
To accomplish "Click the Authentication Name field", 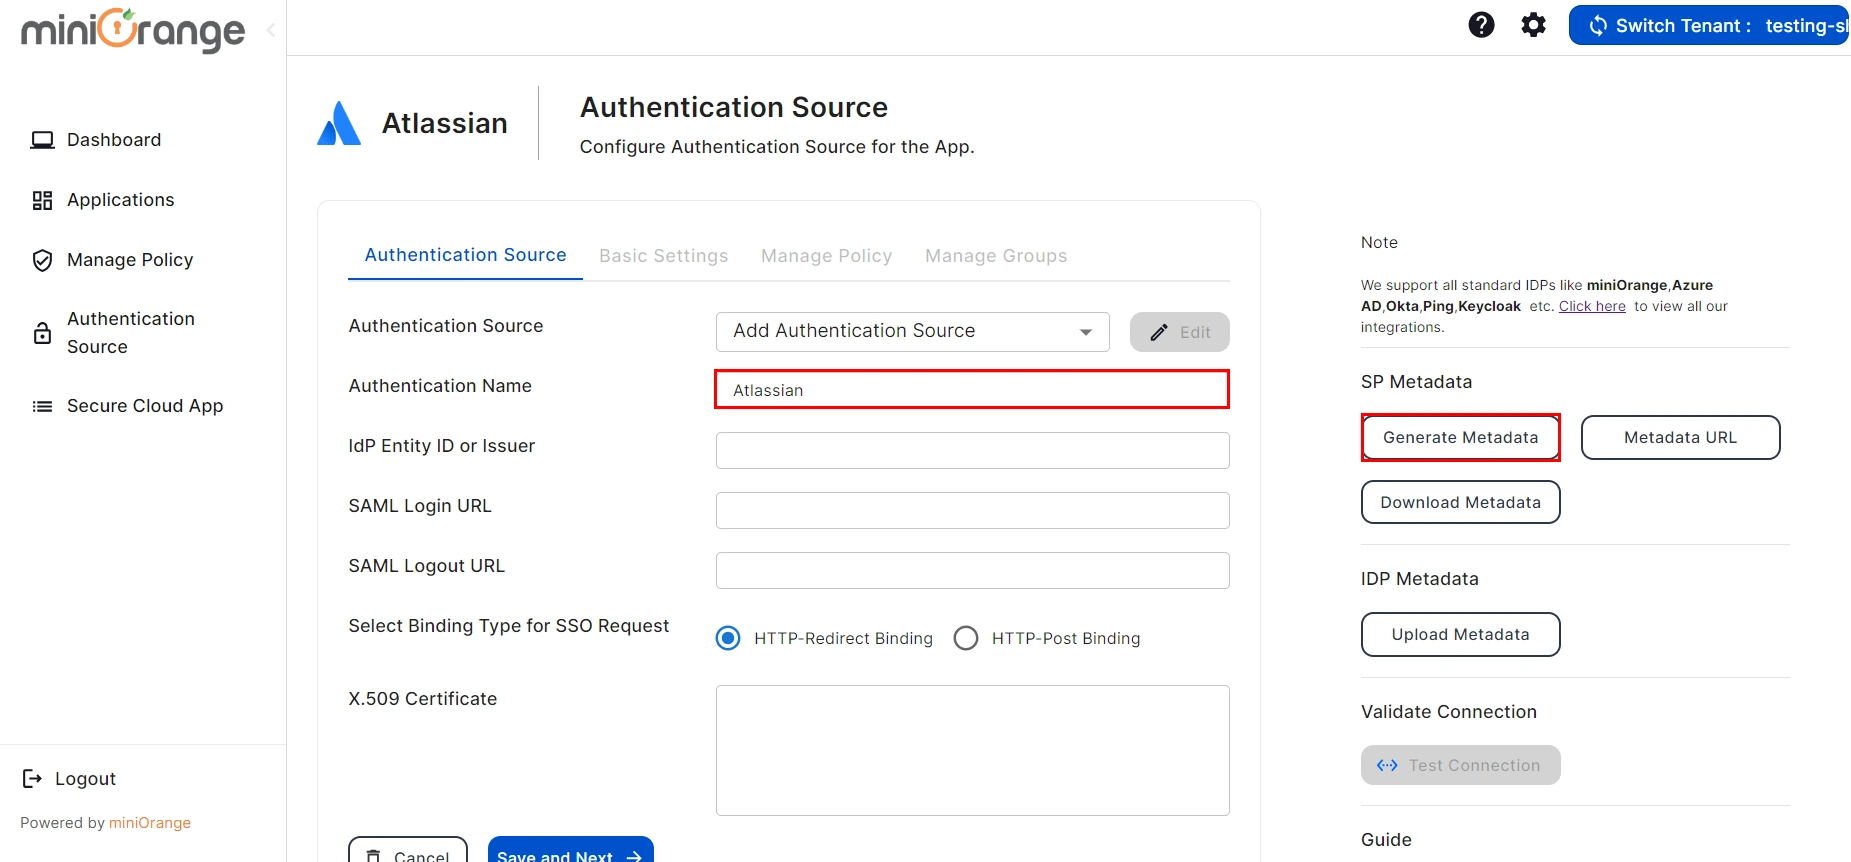I will pyautogui.click(x=972, y=390).
